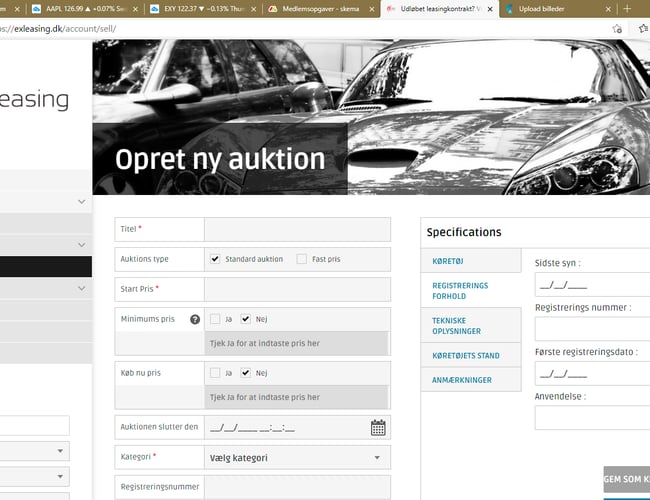Select the REGISTRERINGS FORHOLD tab
Viewport: 650px width, 500px height.
click(x=471, y=291)
